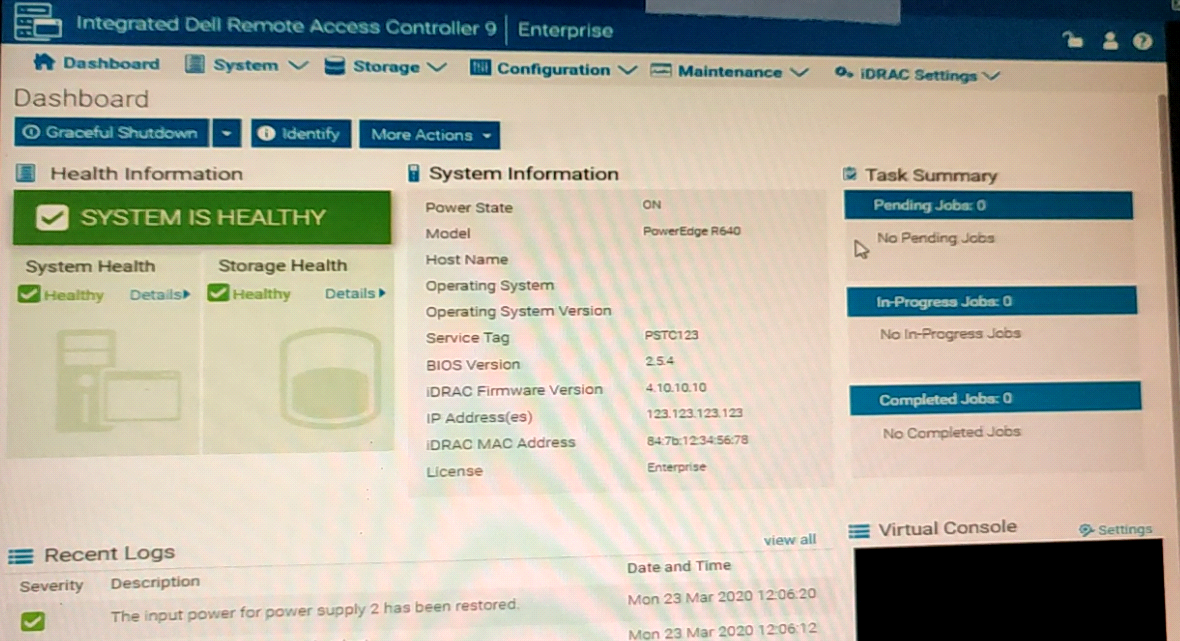Expand the iDRAC Settings menu
1180x641 pixels.
[916, 75]
